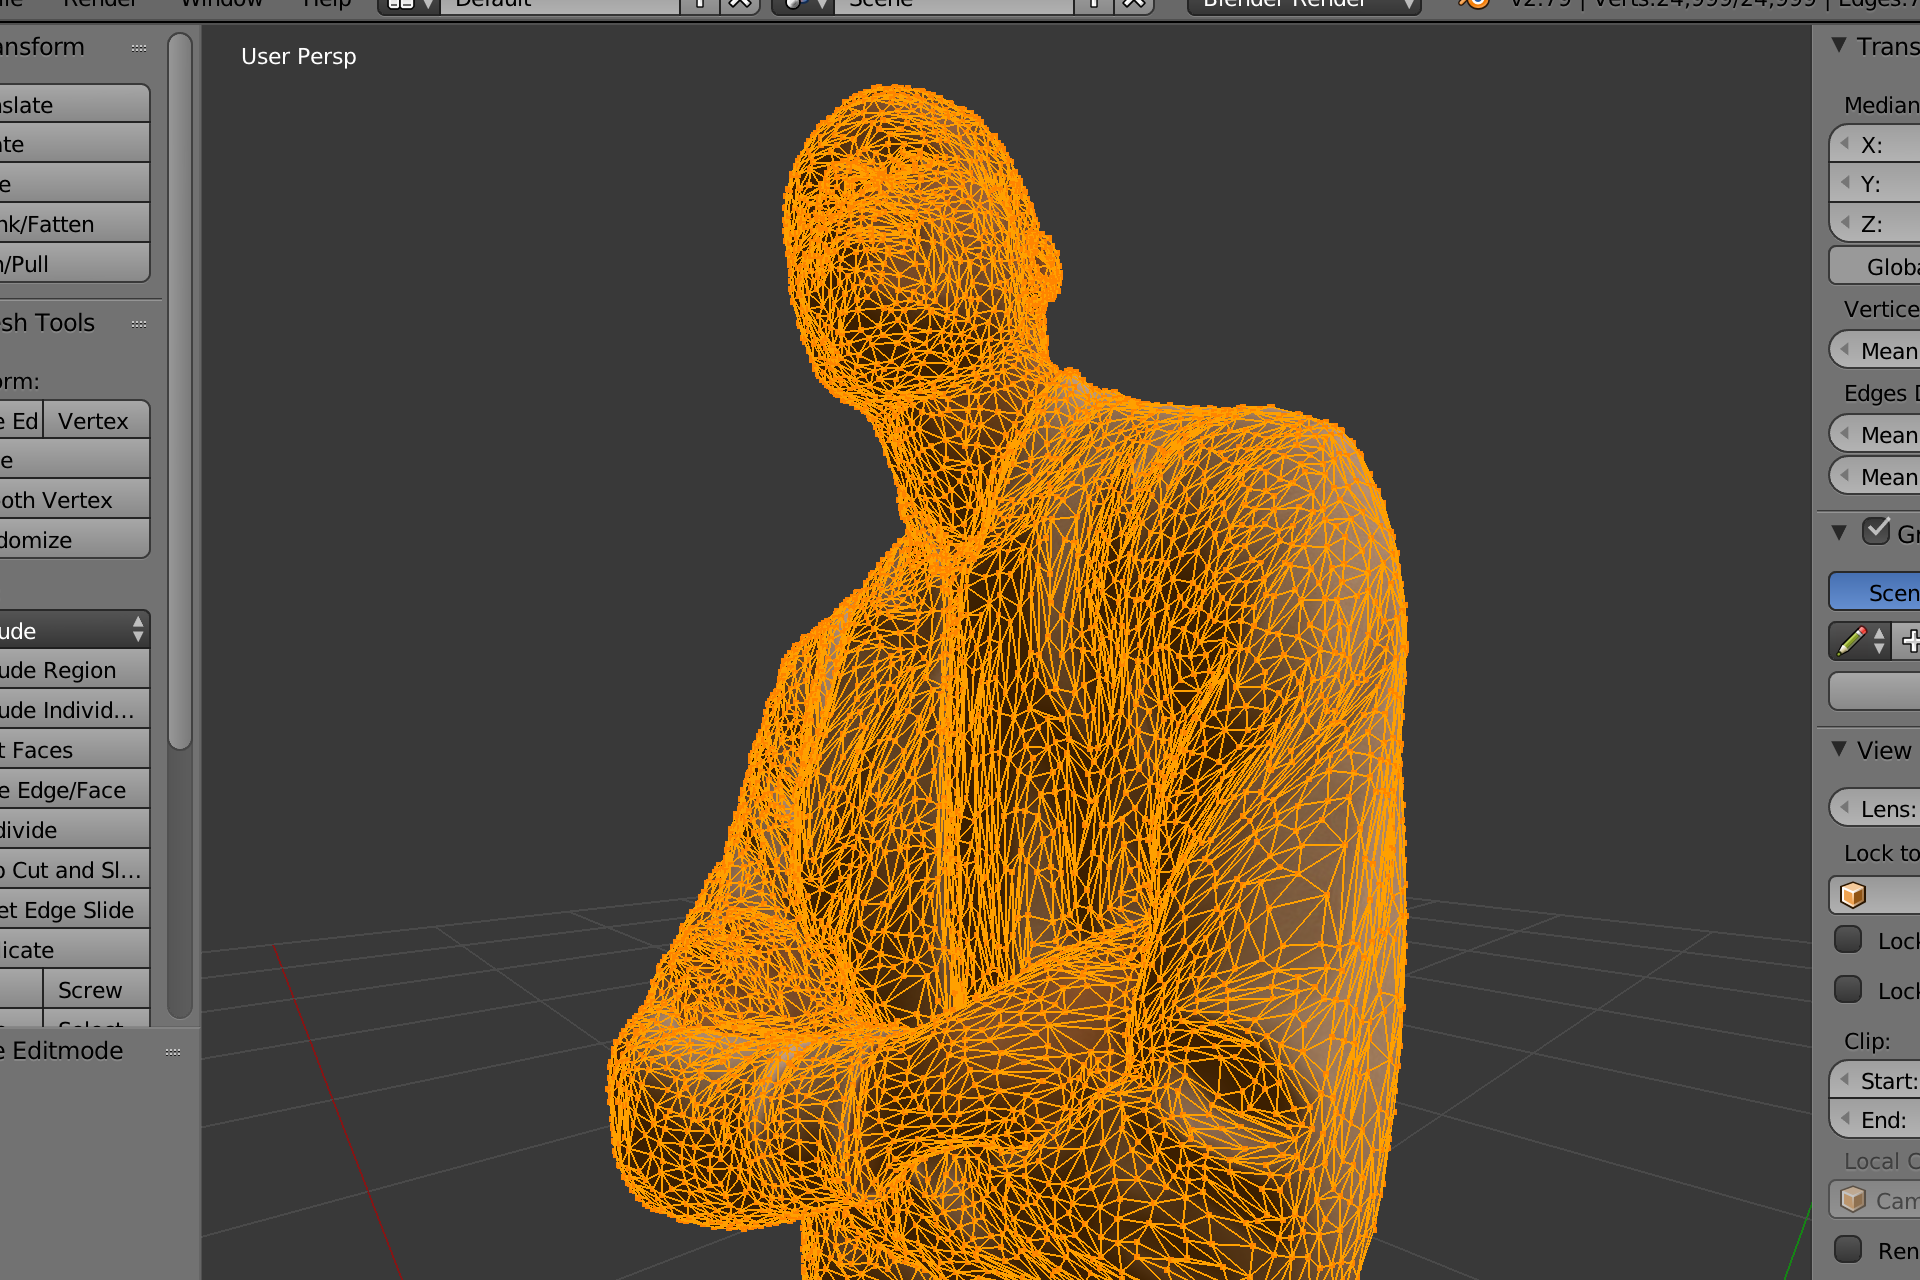Screen dimensions: 1920x1280
Task: Open the Help menu
Action: coord(327,3)
